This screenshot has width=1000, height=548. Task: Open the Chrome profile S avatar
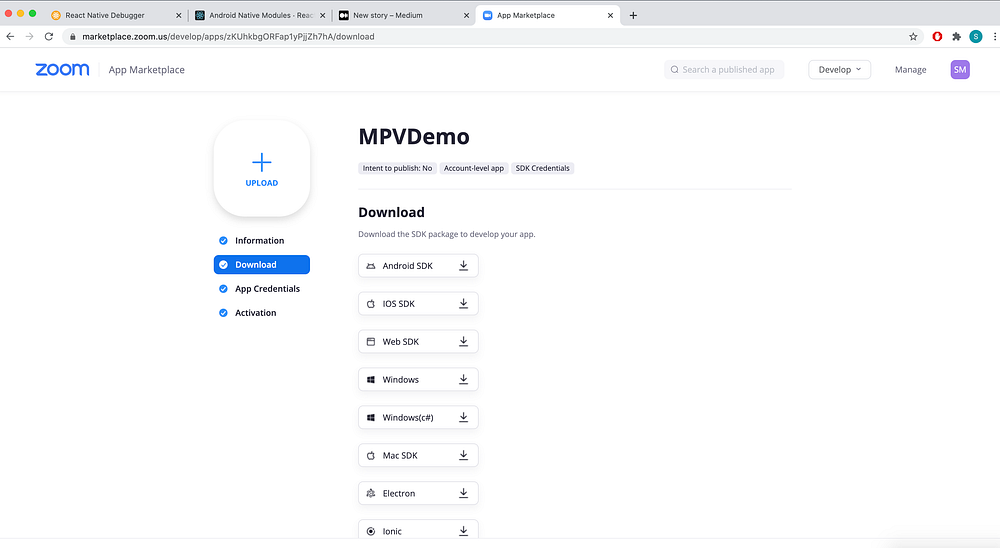[x=976, y=36]
